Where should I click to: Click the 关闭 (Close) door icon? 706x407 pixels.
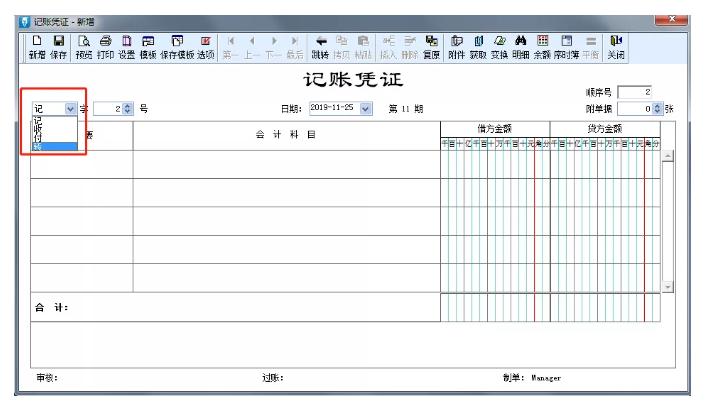(616, 47)
